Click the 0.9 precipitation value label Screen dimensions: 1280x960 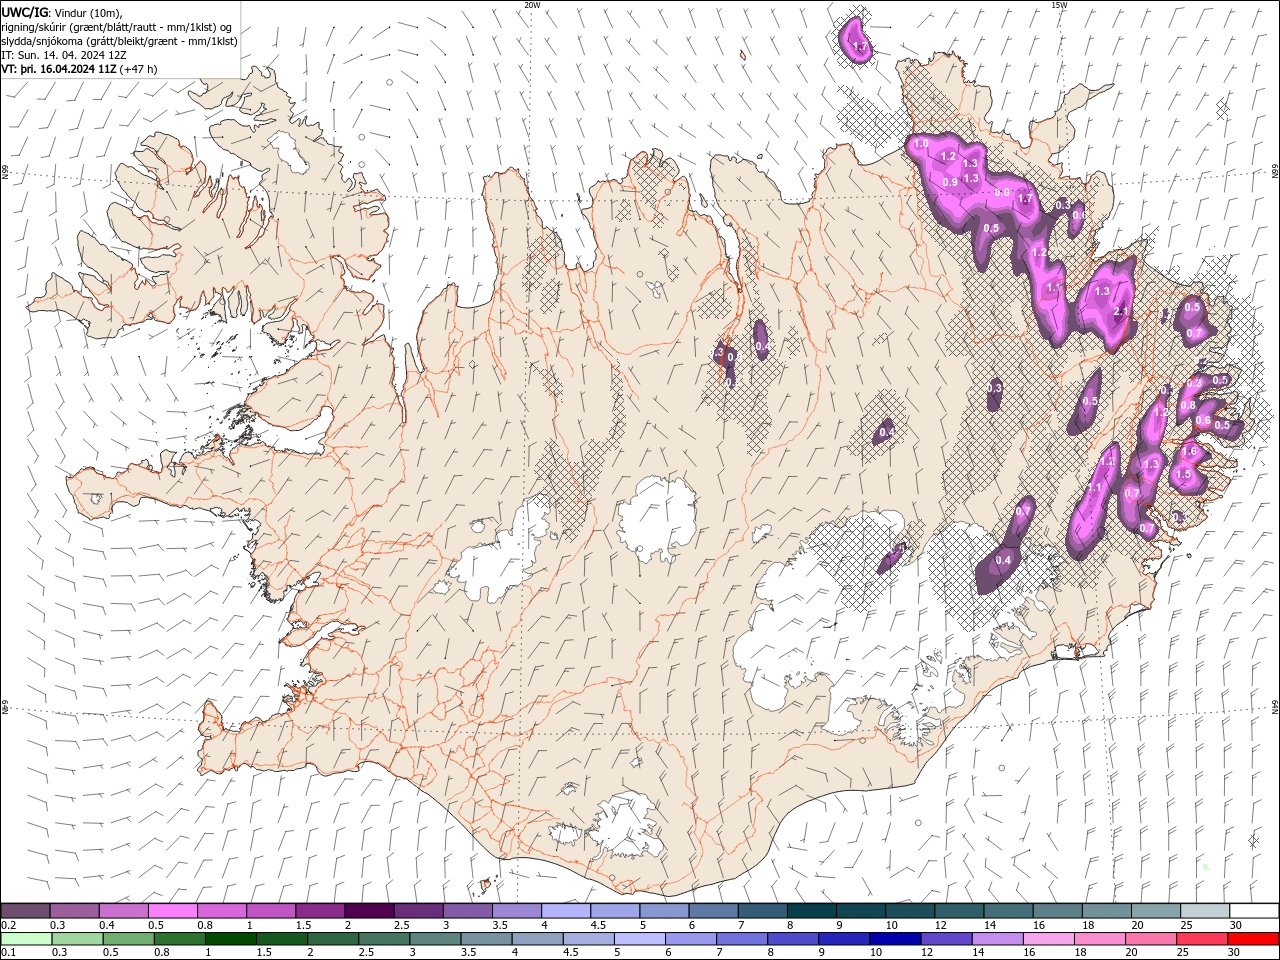pos(950,182)
